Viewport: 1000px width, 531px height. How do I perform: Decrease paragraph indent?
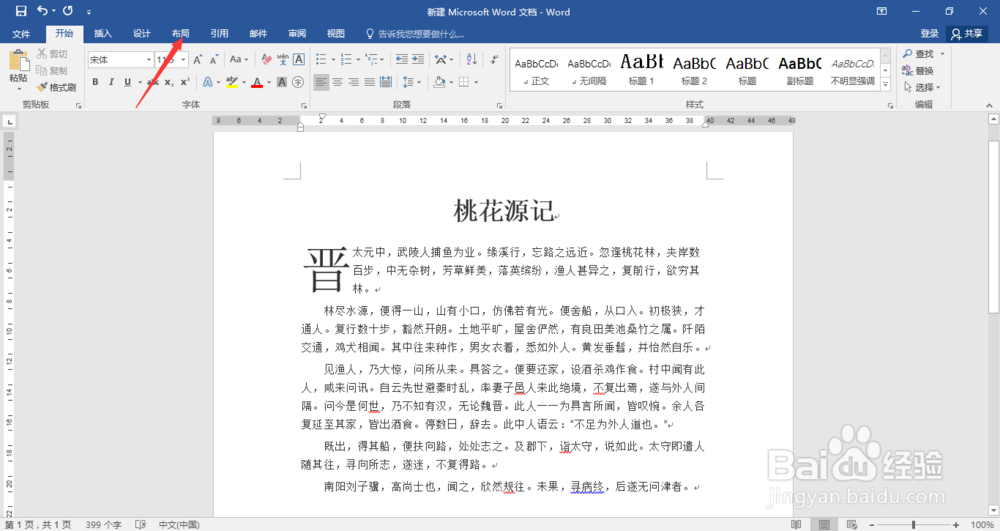click(x=402, y=59)
